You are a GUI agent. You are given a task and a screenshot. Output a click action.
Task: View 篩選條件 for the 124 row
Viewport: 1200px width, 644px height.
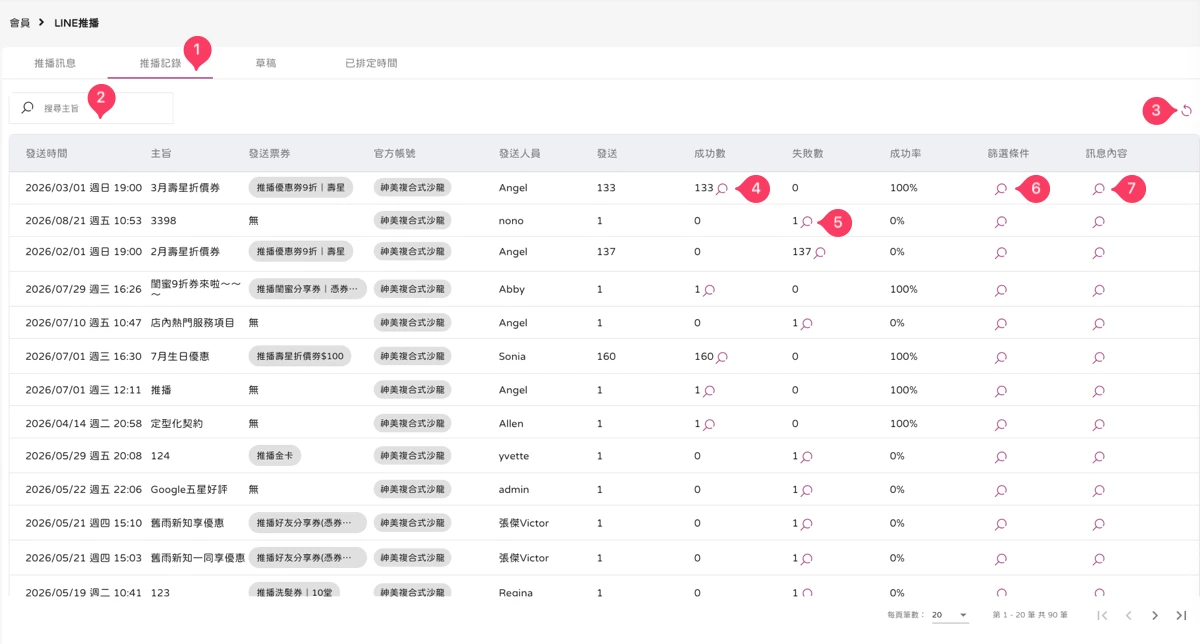tap(1001, 457)
